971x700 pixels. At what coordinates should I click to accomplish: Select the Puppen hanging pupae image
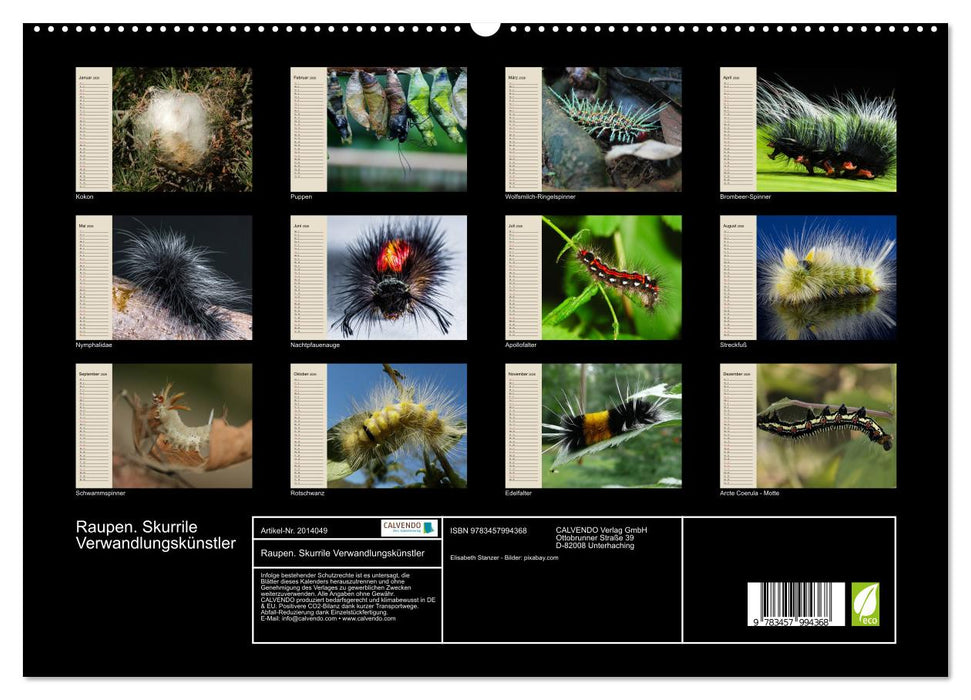tap(396, 129)
